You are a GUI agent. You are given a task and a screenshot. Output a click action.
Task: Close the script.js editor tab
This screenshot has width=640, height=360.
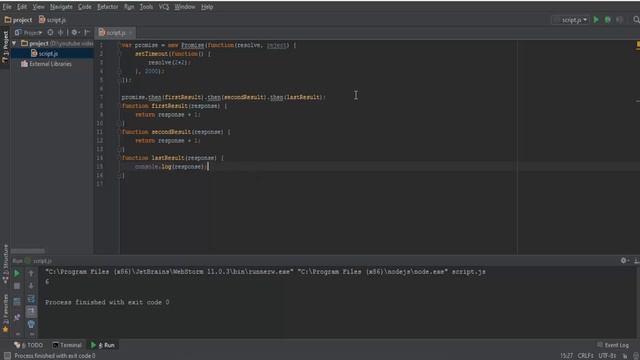point(131,33)
